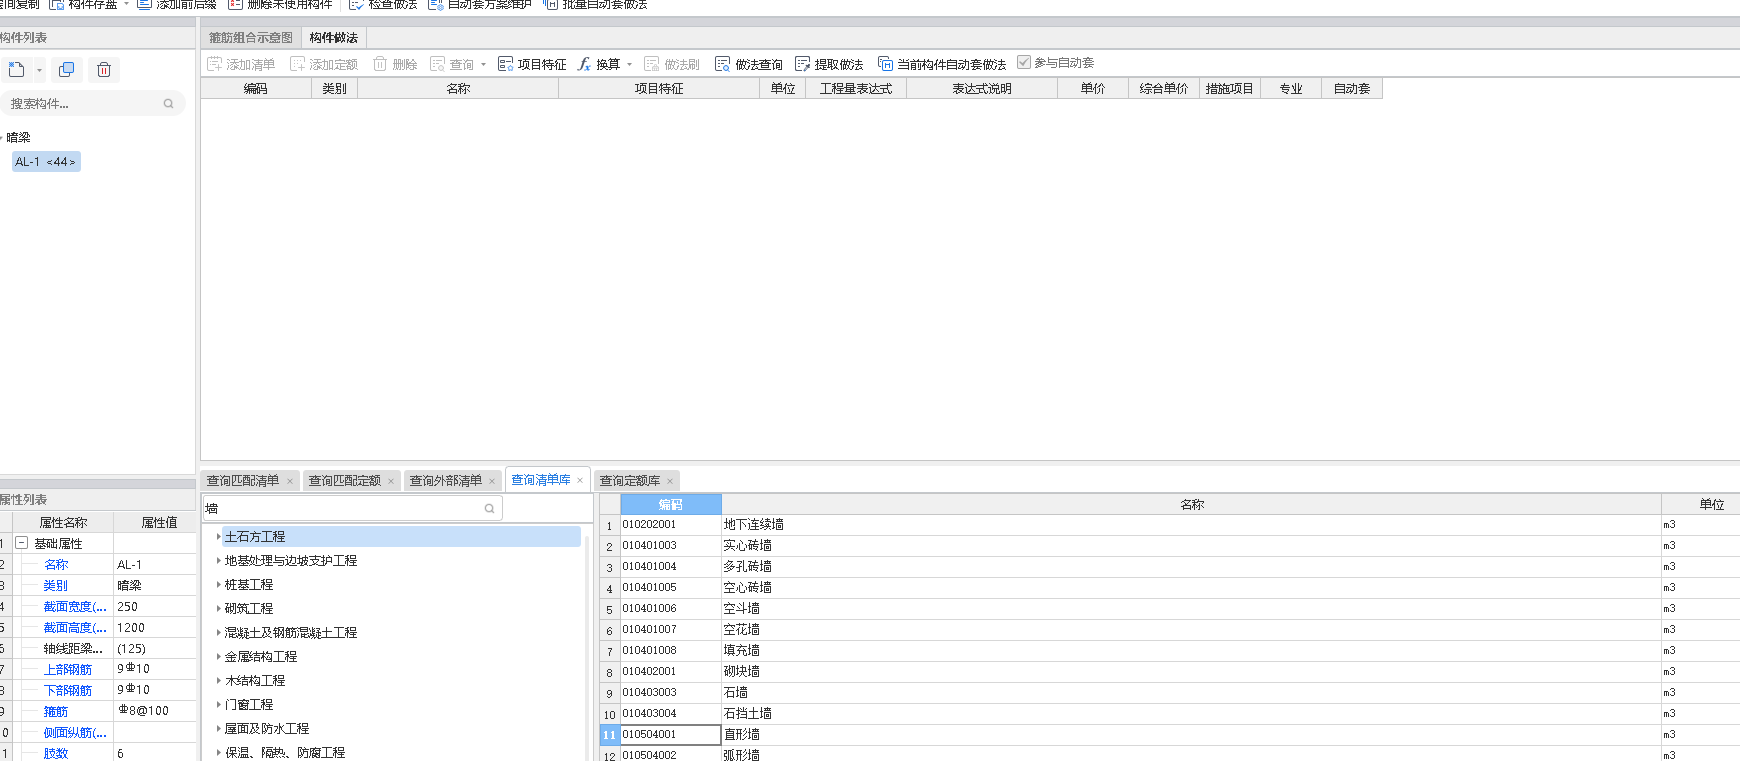Click 提取做法 toolbar button
This screenshot has width=1740, height=761.
[829, 64]
